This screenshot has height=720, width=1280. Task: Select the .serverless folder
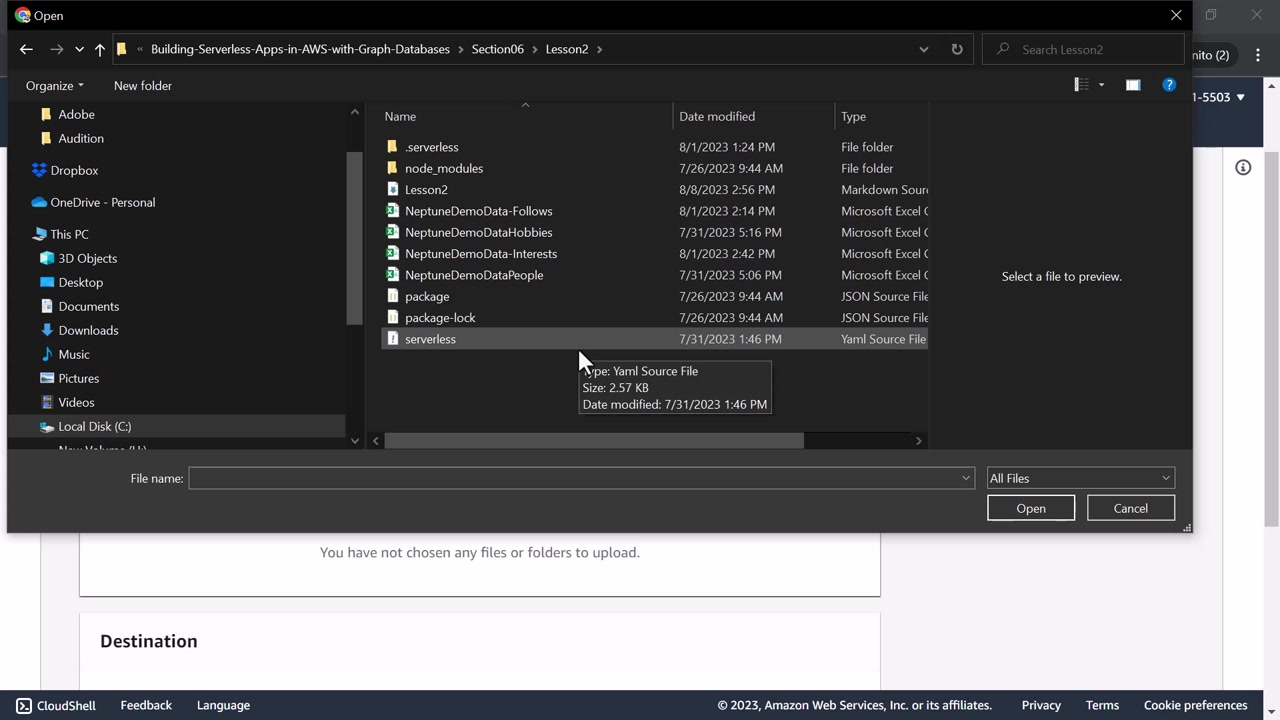click(432, 147)
